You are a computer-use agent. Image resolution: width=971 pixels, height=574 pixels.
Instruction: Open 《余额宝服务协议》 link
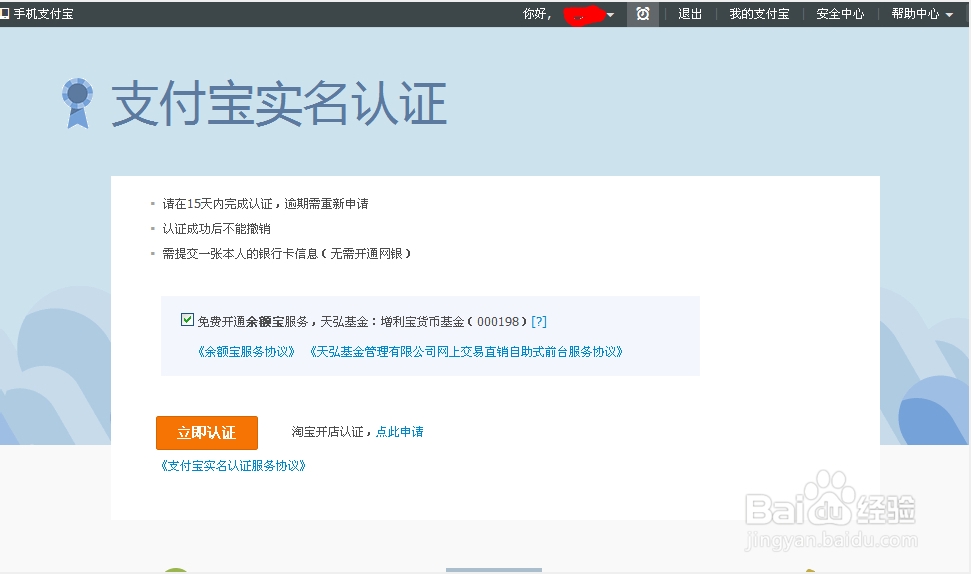click(x=246, y=352)
